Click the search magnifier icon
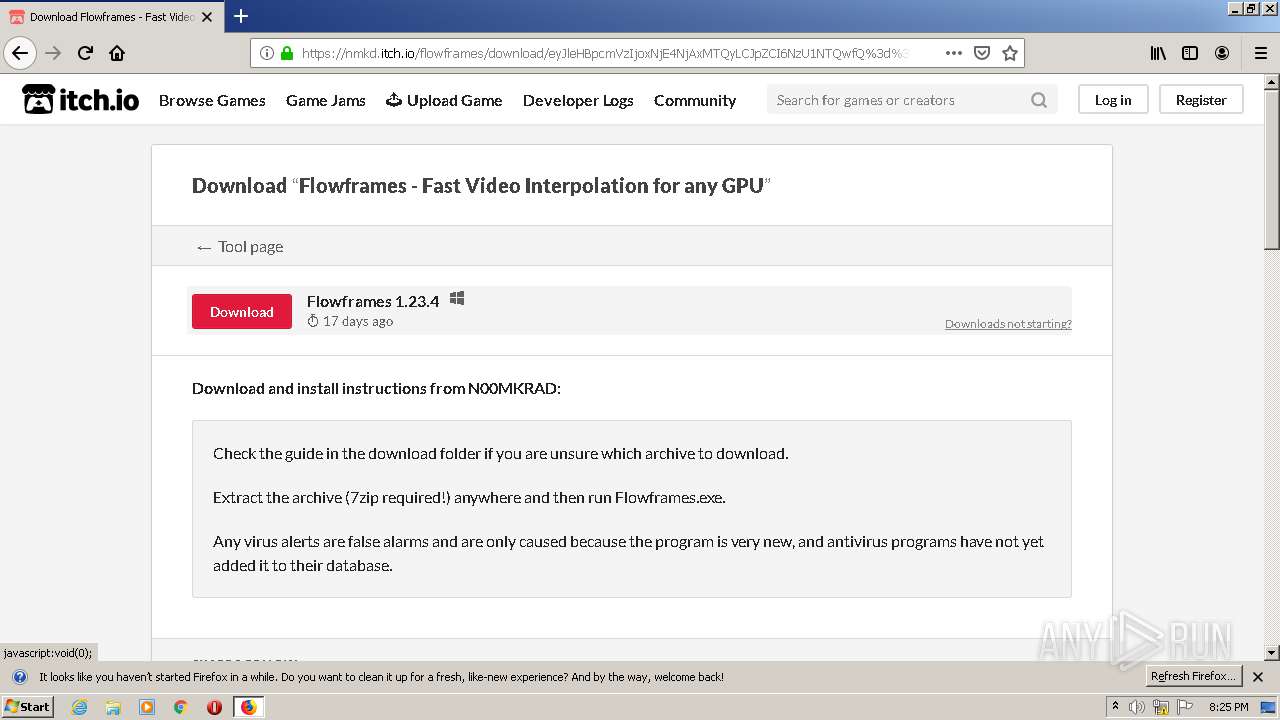1280x720 pixels. click(1039, 100)
